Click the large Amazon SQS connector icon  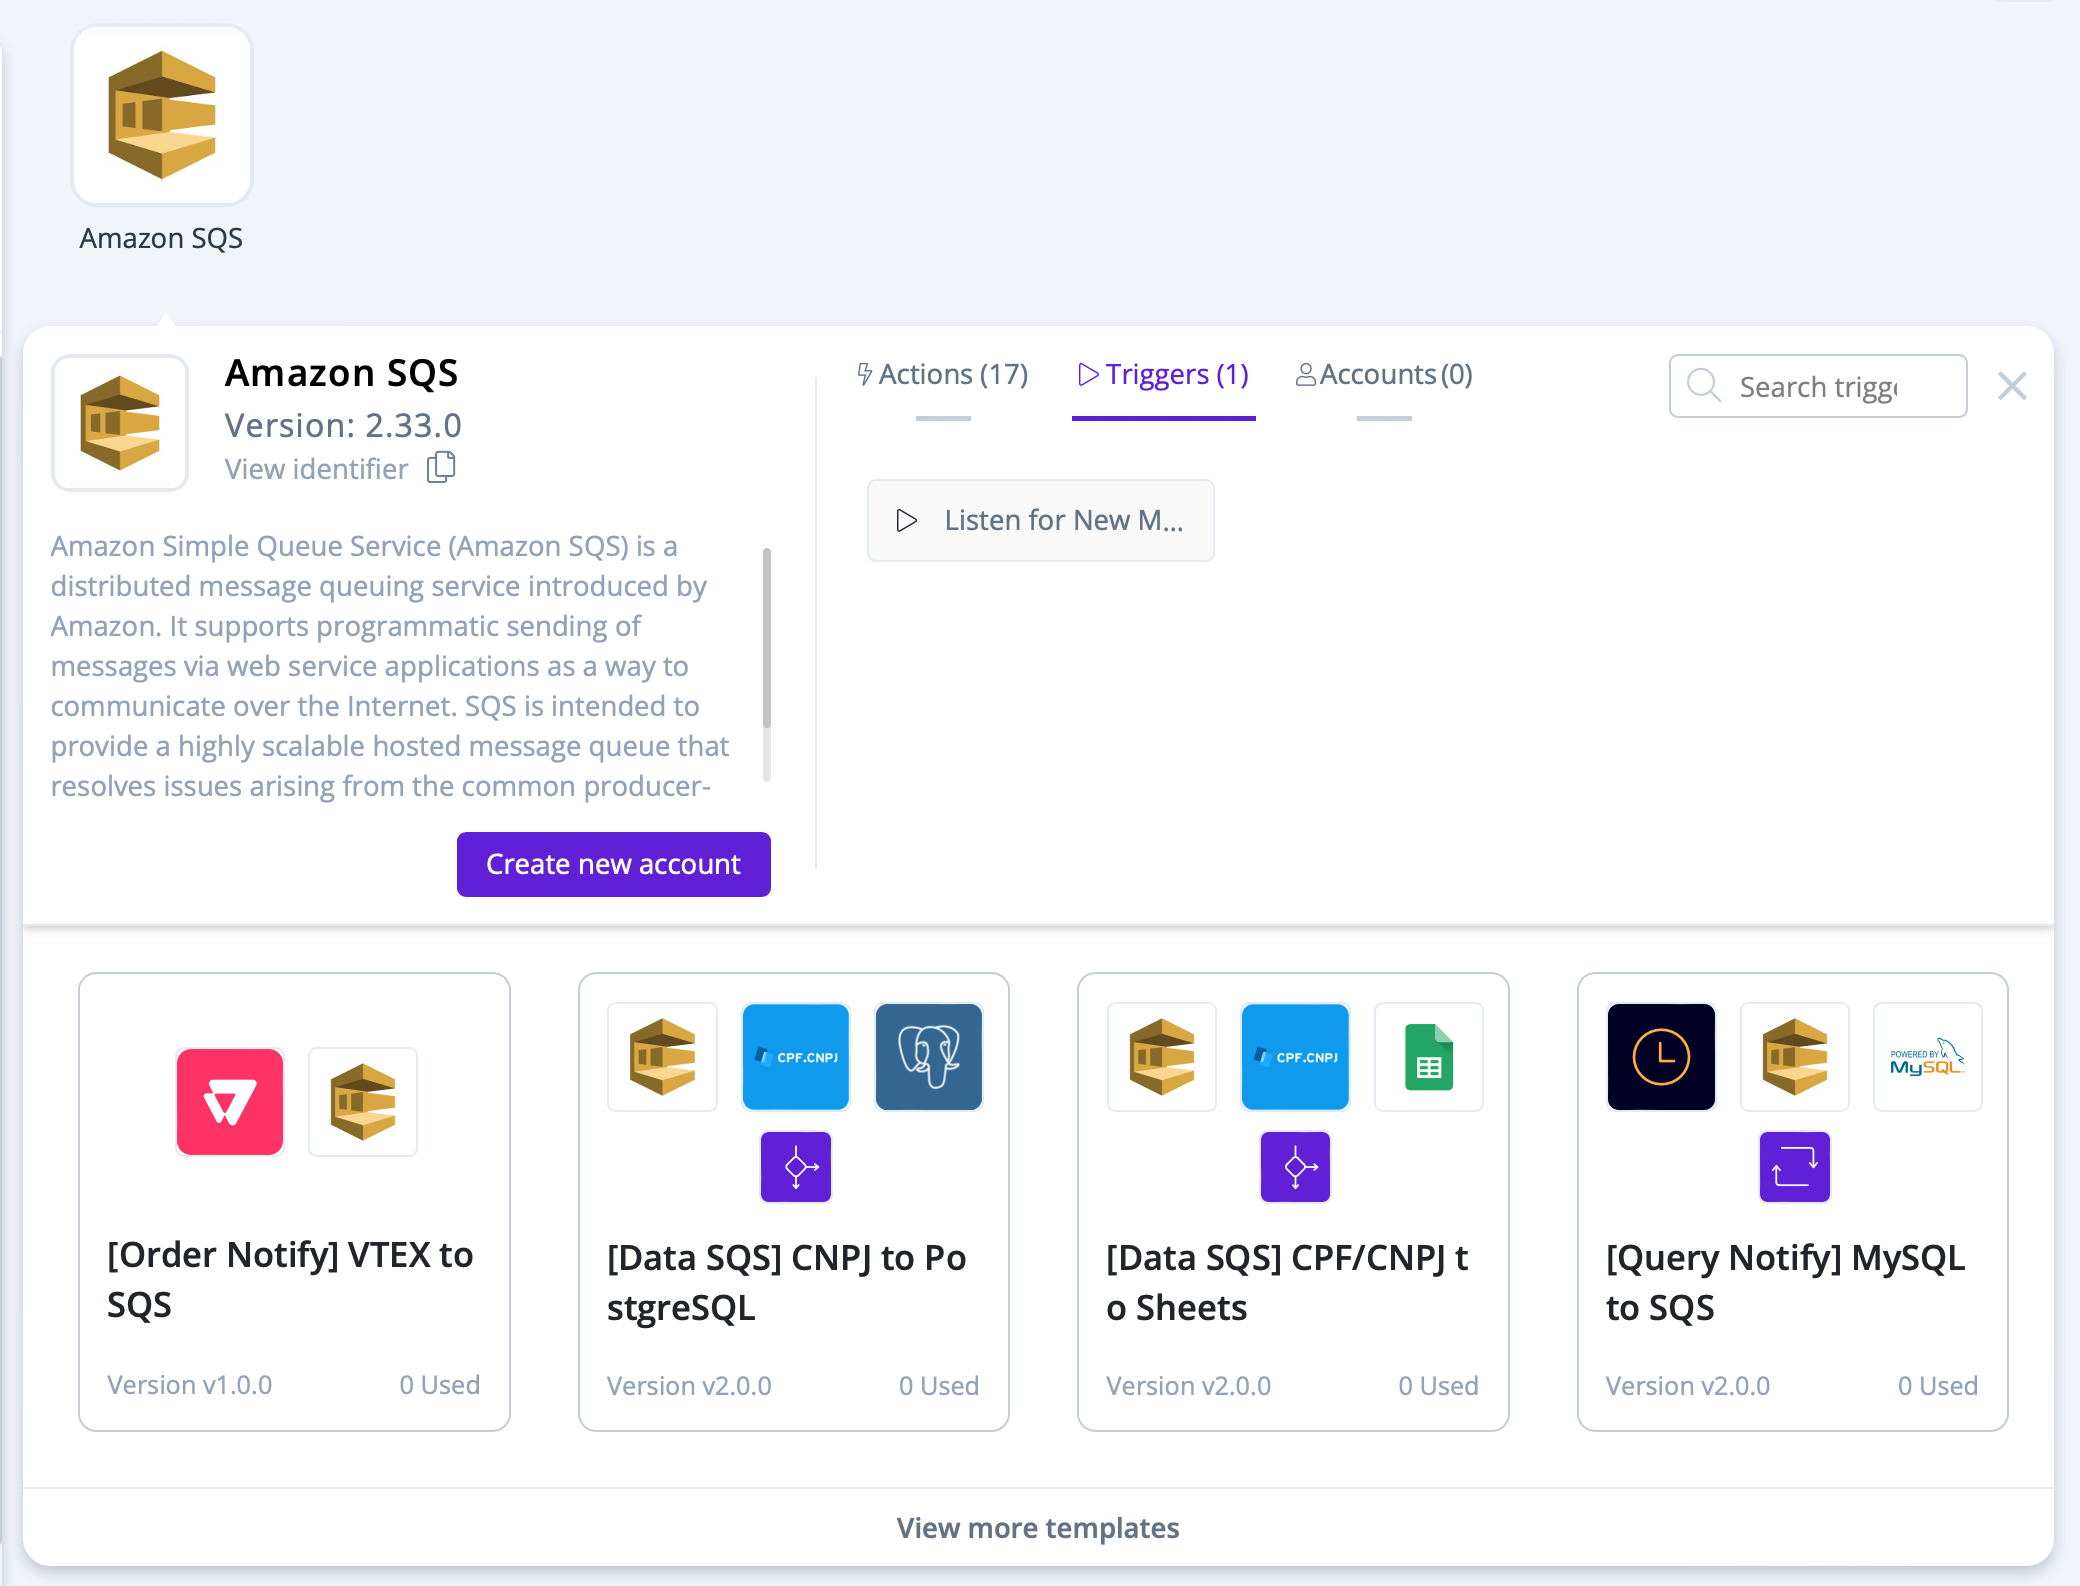click(x=162, y=115)
